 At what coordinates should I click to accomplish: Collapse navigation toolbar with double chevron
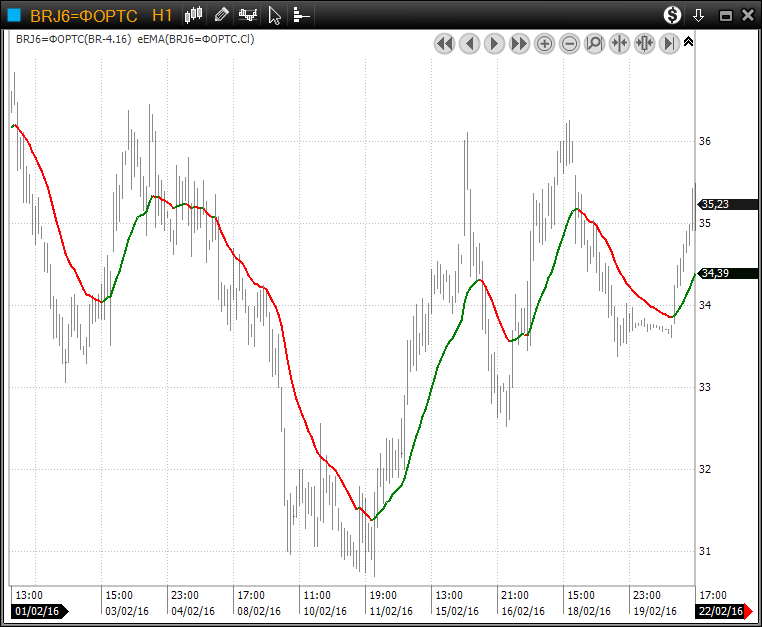688,42
